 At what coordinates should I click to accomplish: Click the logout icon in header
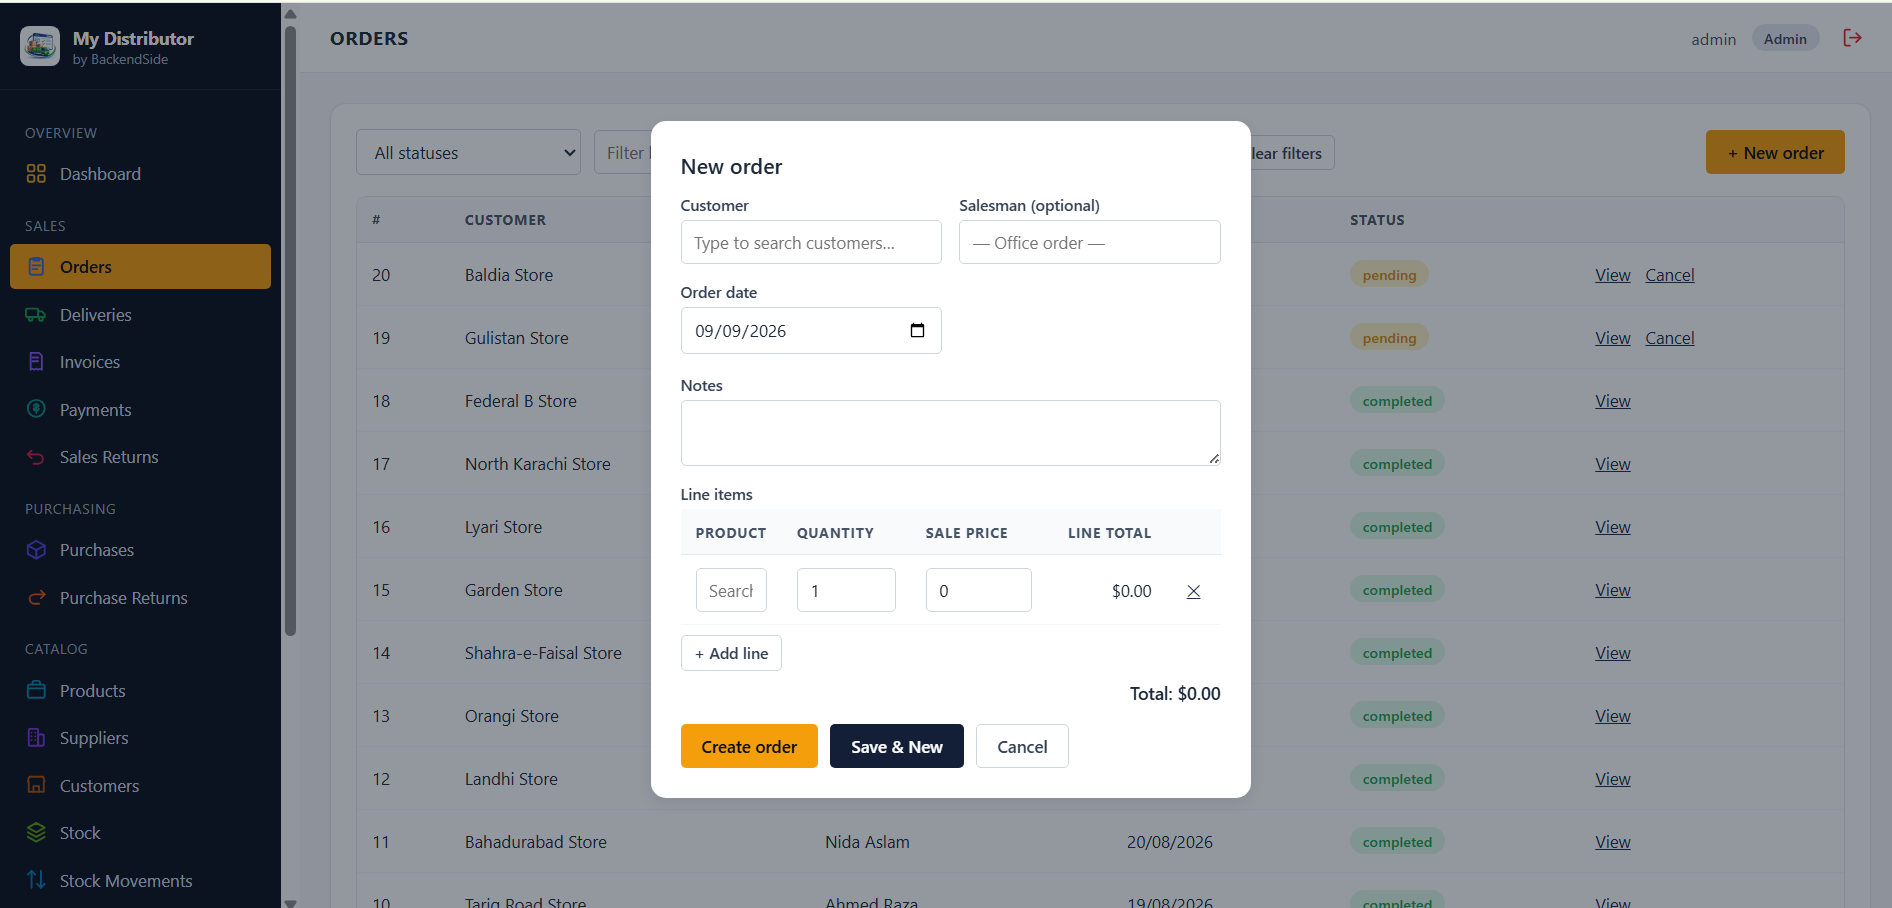tap(1852, 38)
